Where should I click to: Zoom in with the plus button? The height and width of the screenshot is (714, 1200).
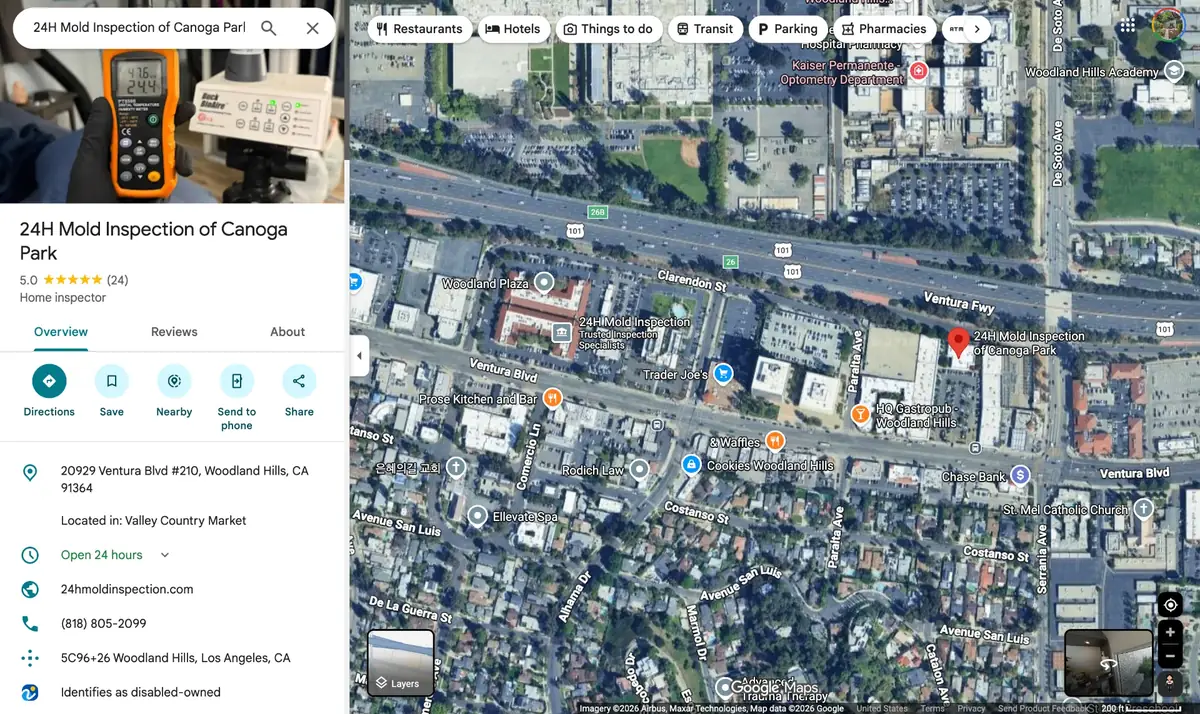click(1170, 633)
